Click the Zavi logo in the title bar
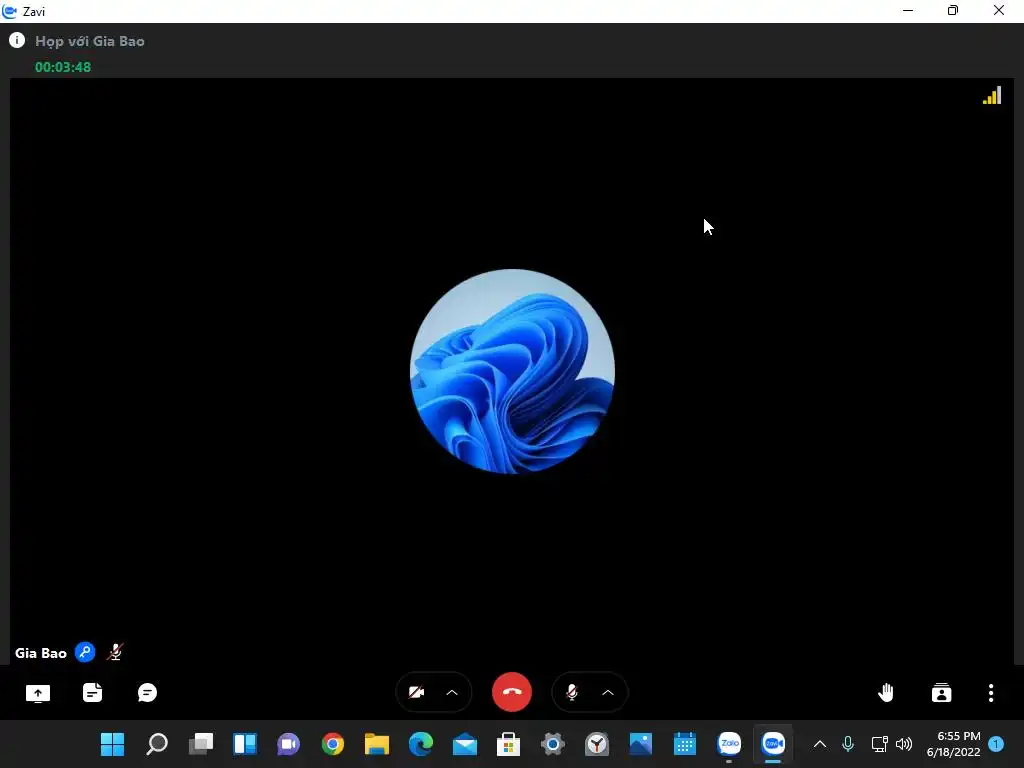The width and height of the screenshot is (1024, 768). click(10, 11)
